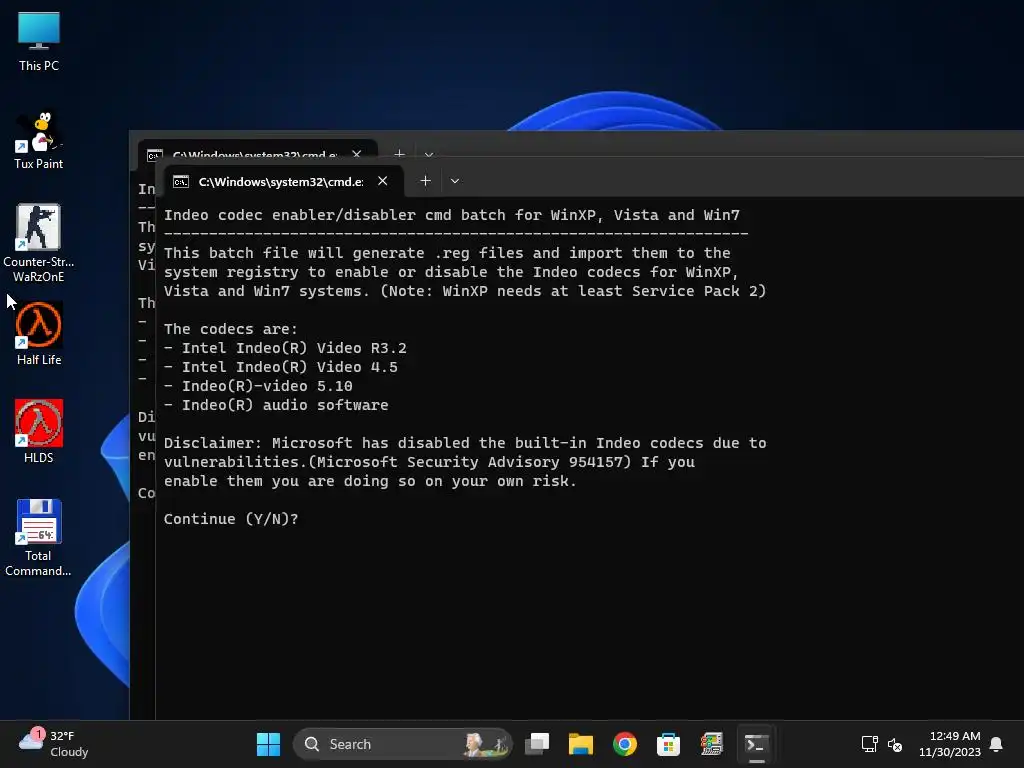
Task: Open Microsoft Store from the taskbar
Action: point(668,744)
